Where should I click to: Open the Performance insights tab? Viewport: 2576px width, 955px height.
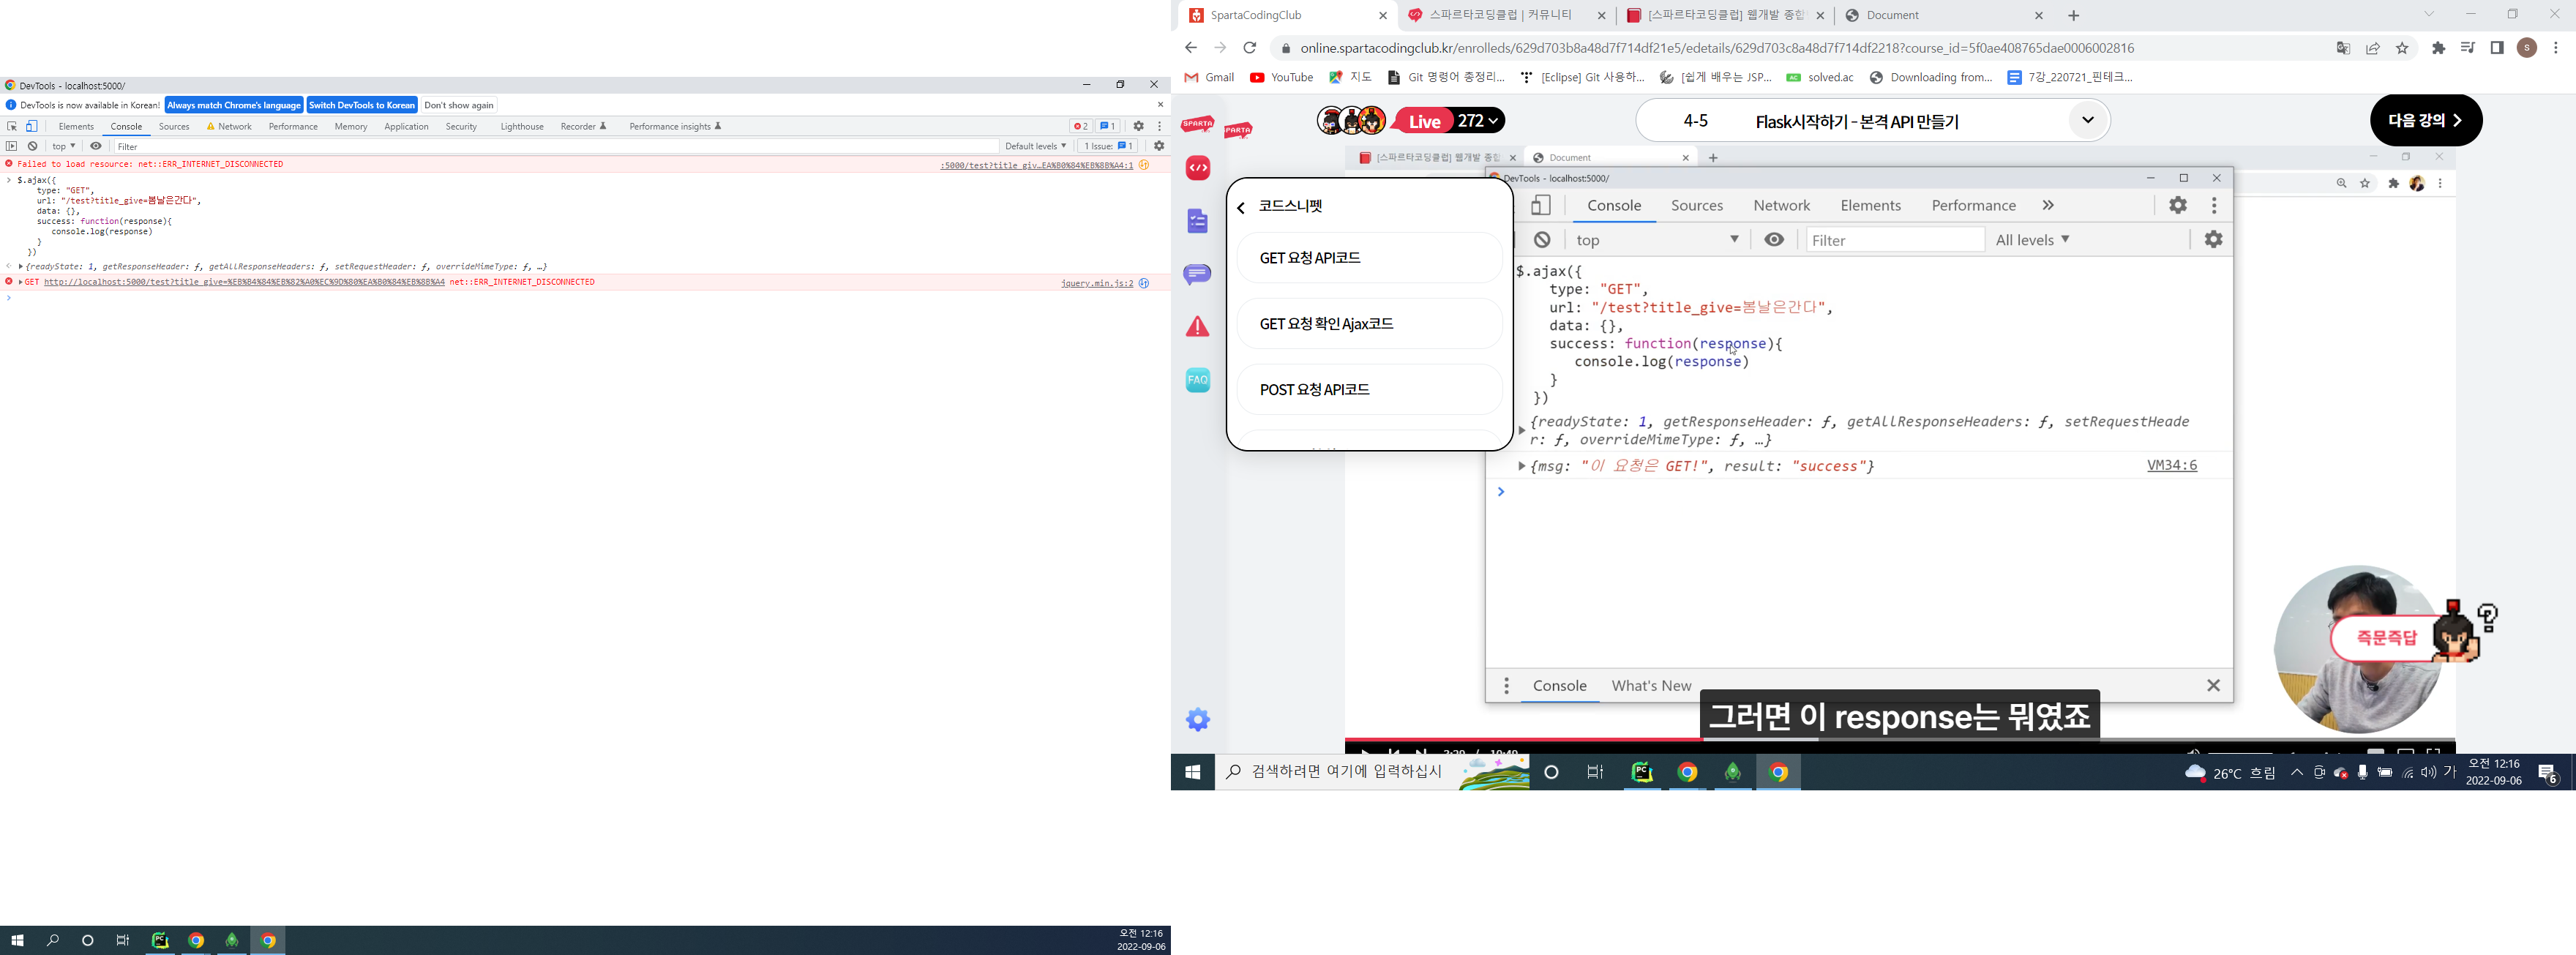(x=675, y=126)
